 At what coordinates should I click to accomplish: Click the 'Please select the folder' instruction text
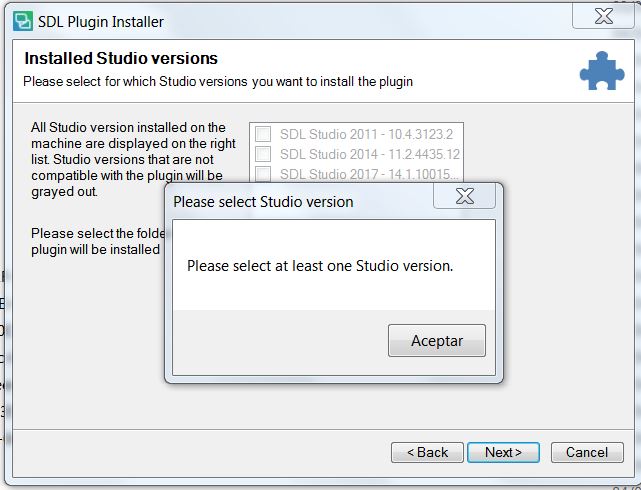pos(98,242)
